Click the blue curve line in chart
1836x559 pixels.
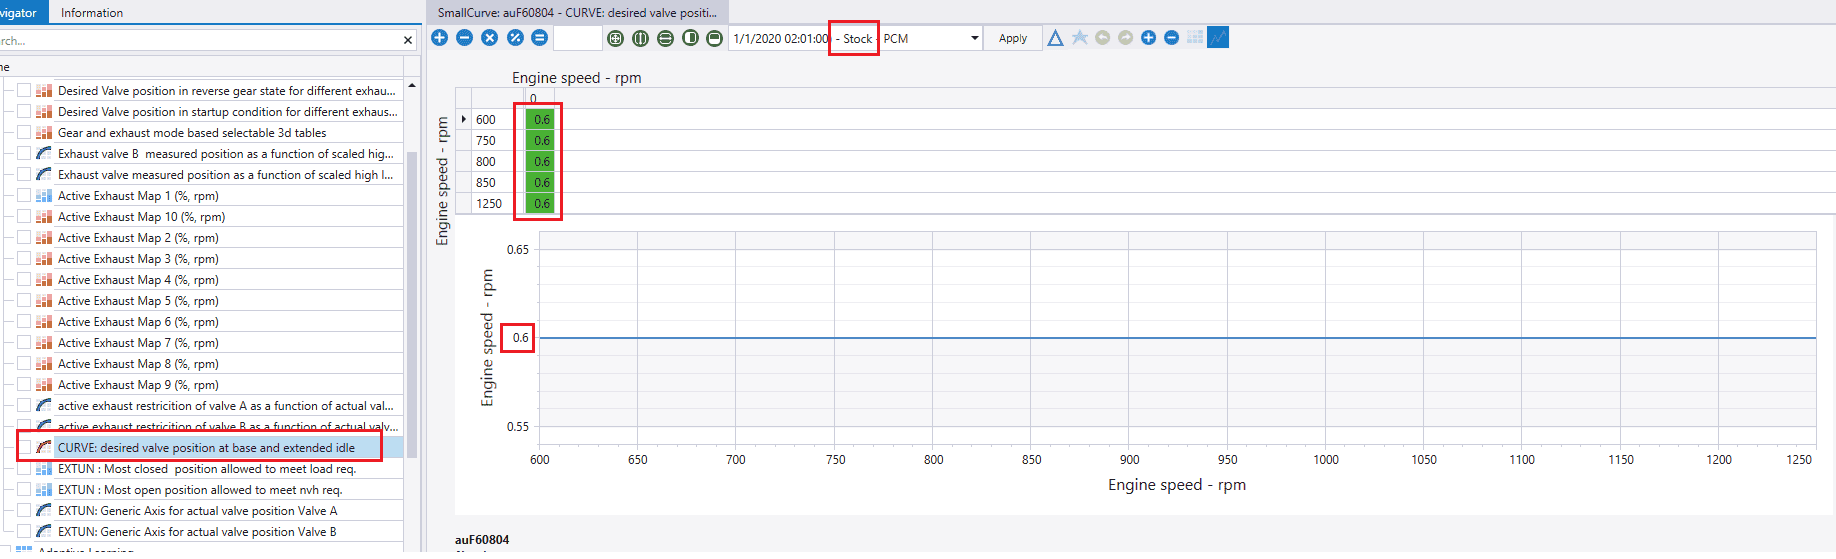coord(1177,338)
